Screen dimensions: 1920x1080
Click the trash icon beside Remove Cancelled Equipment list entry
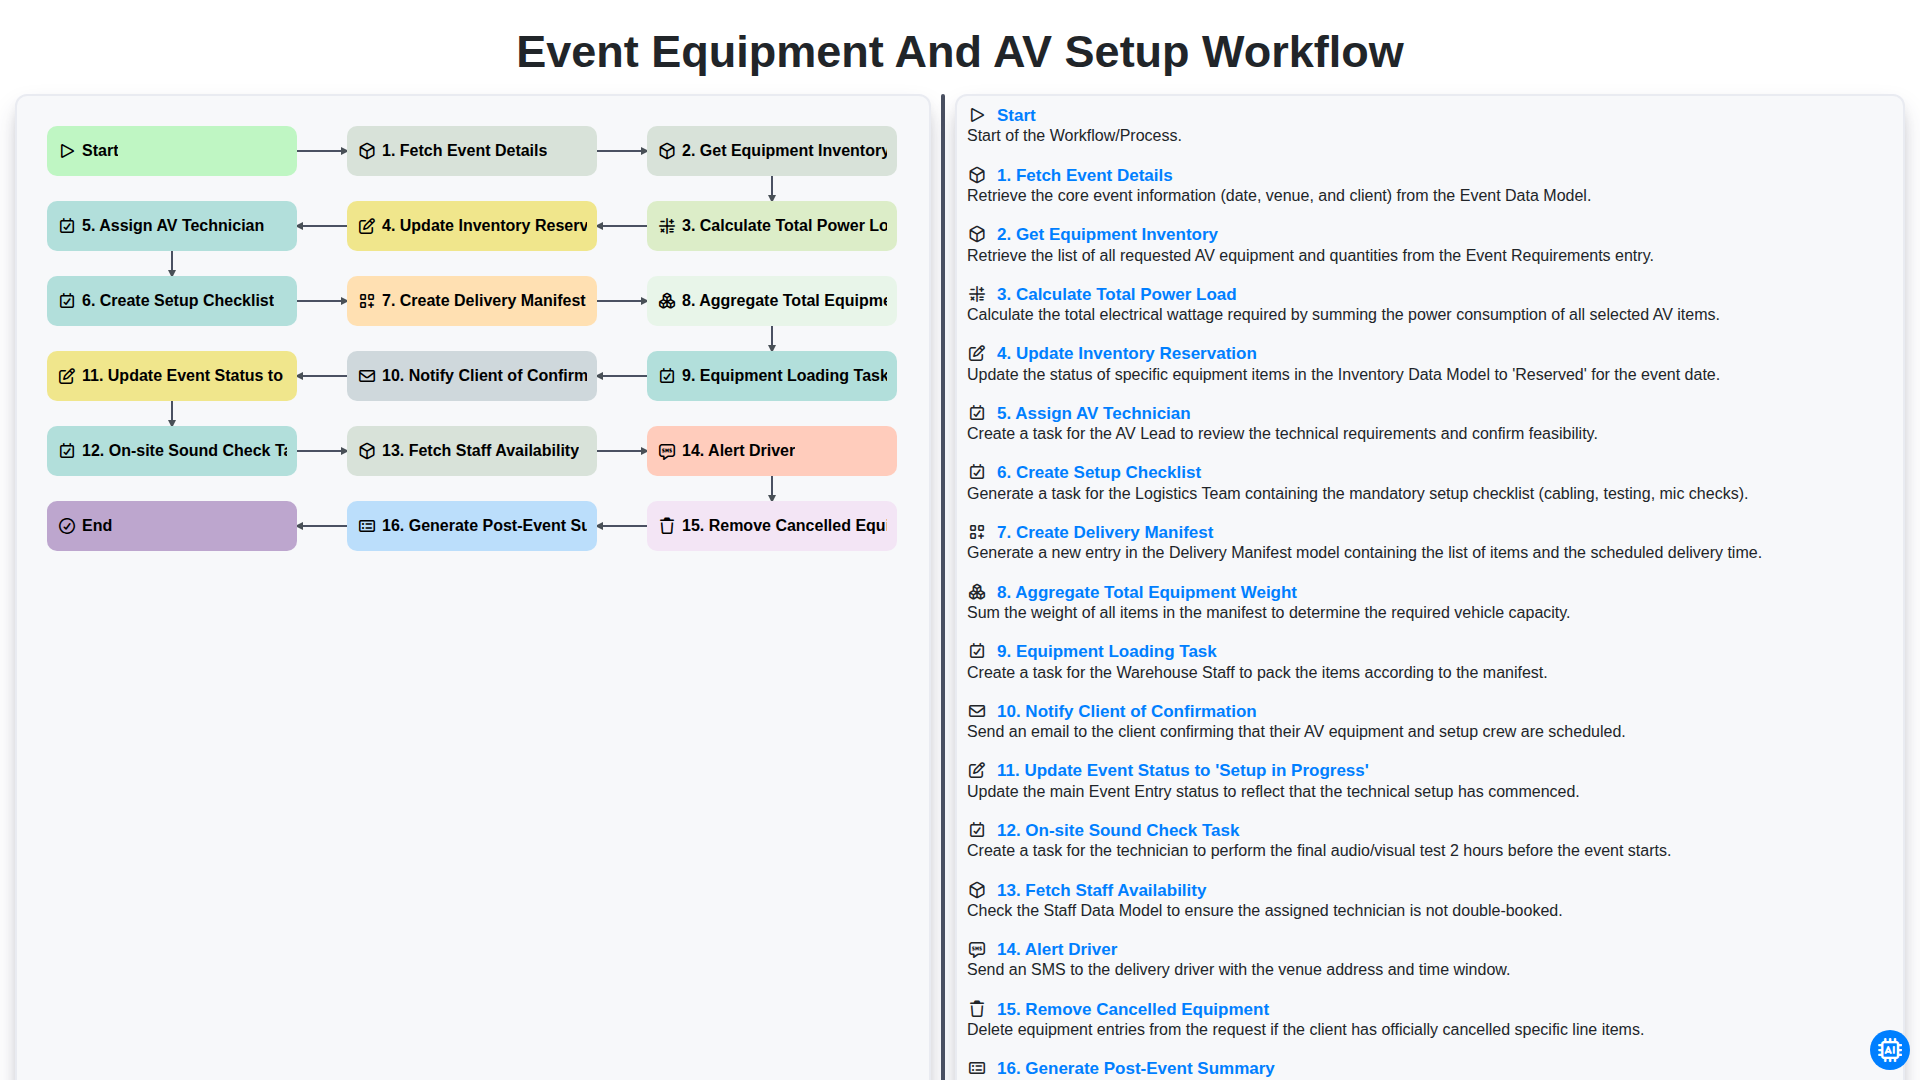[977, 1009]
